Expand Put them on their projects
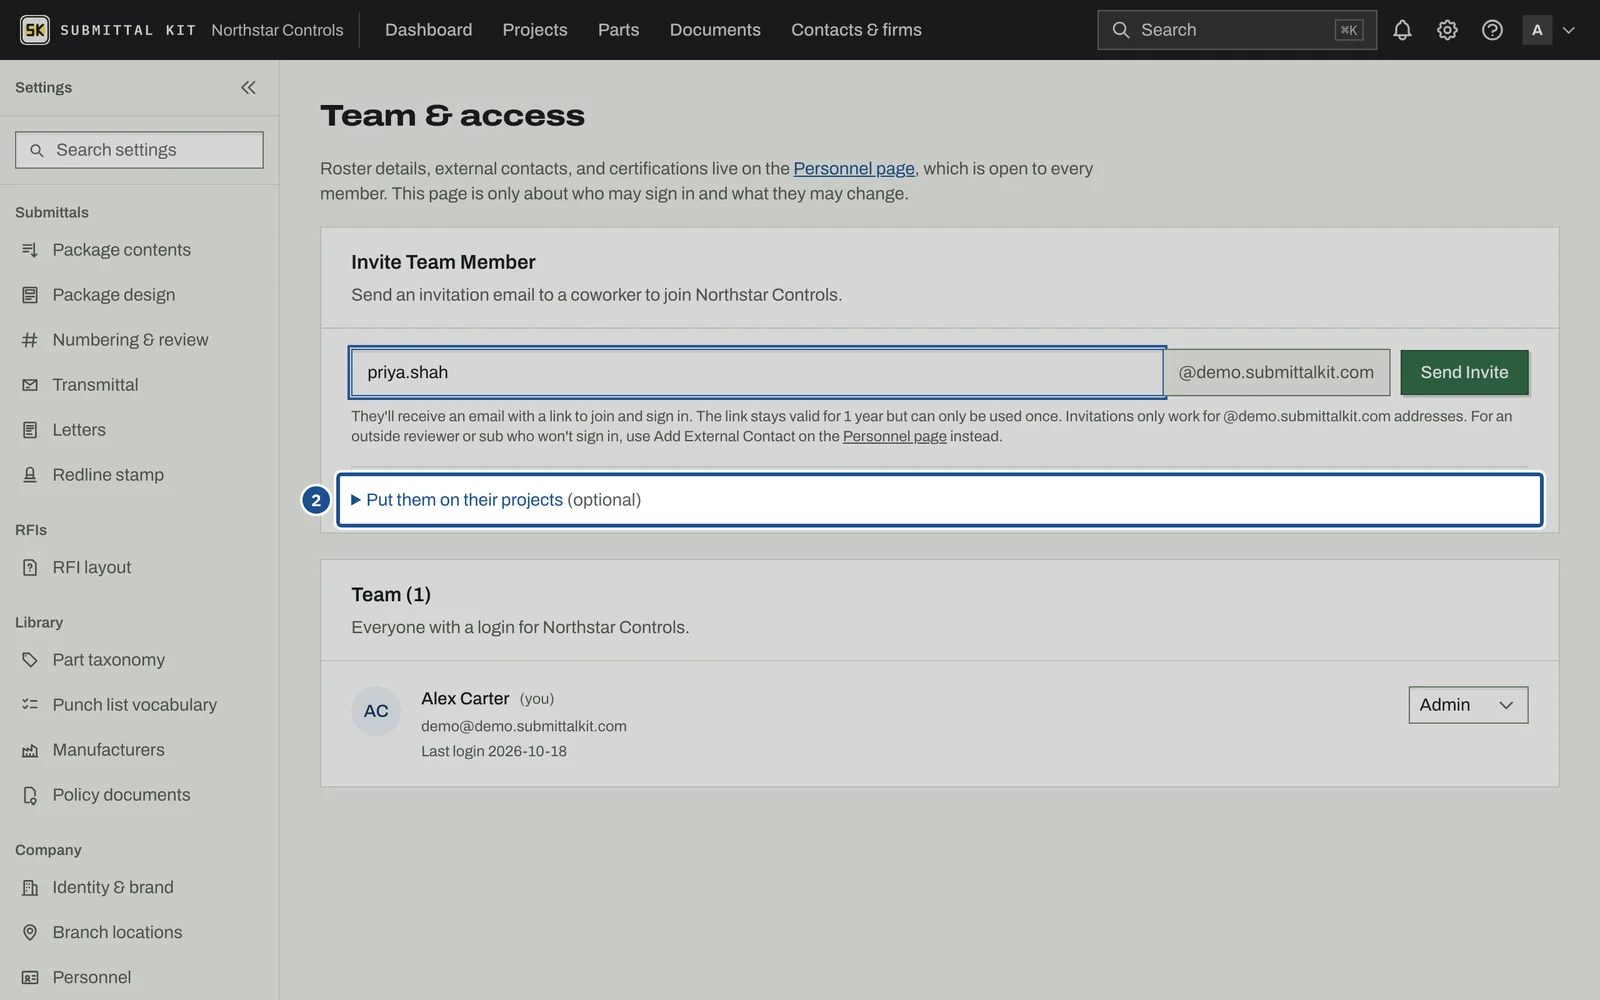Screen dimensions: 1600x1000 click(x=939, y=500)
